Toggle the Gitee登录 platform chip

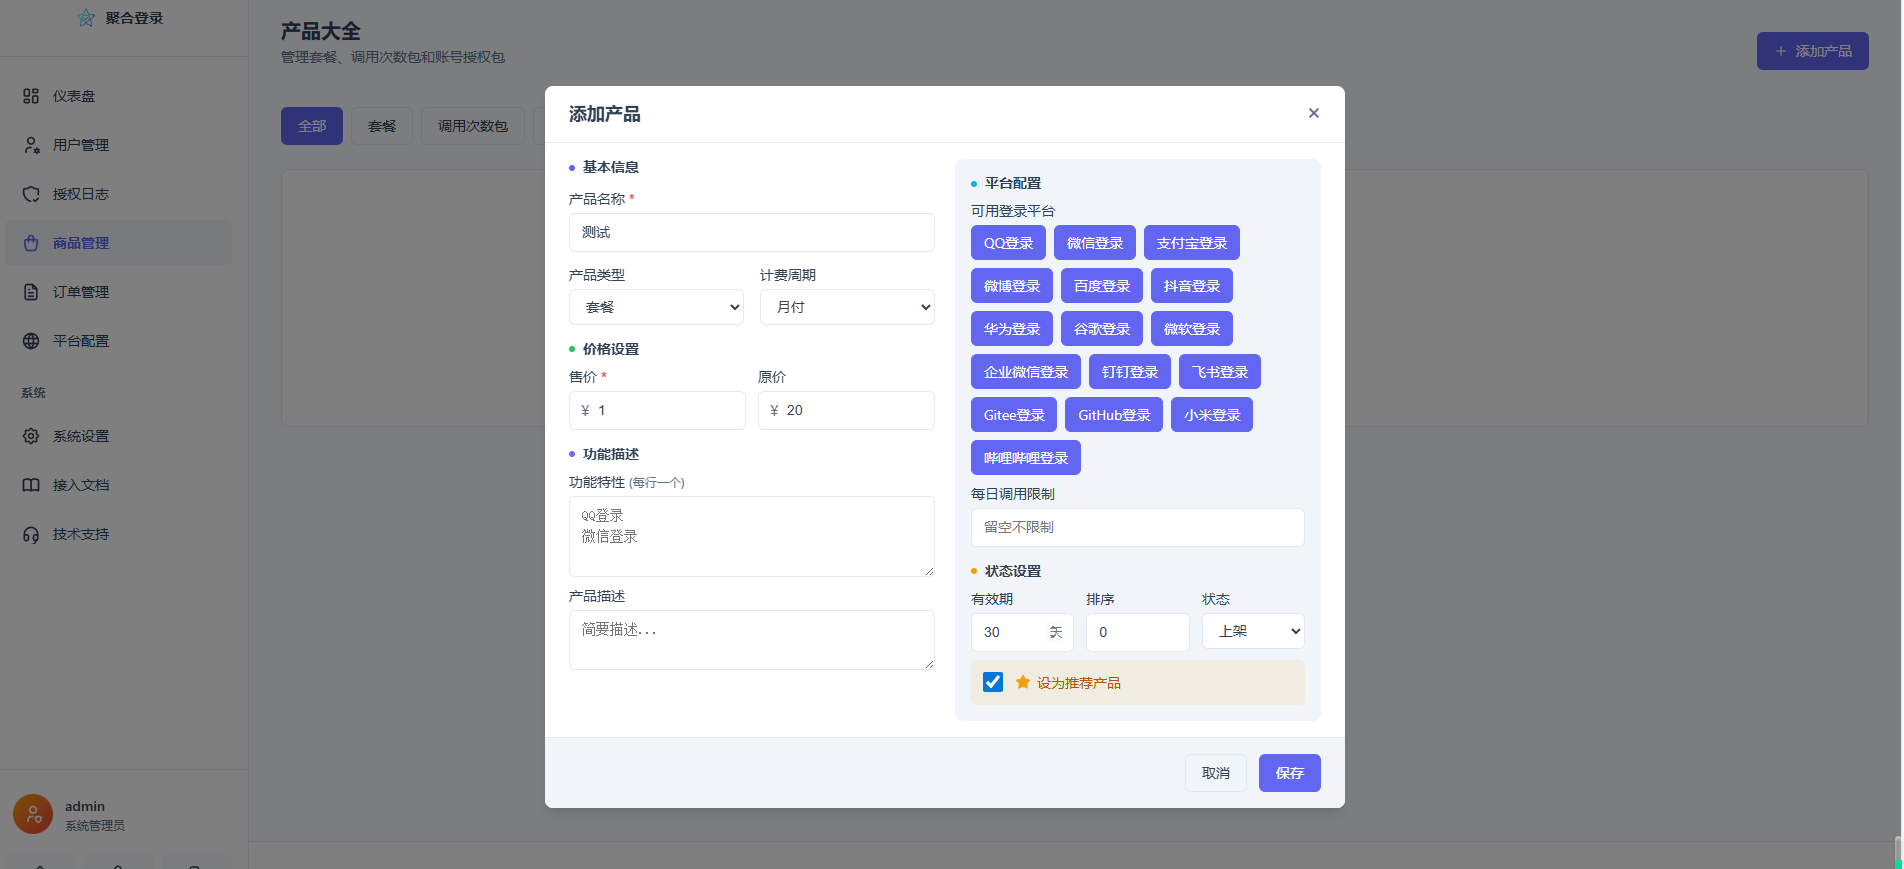[1014, 415]
